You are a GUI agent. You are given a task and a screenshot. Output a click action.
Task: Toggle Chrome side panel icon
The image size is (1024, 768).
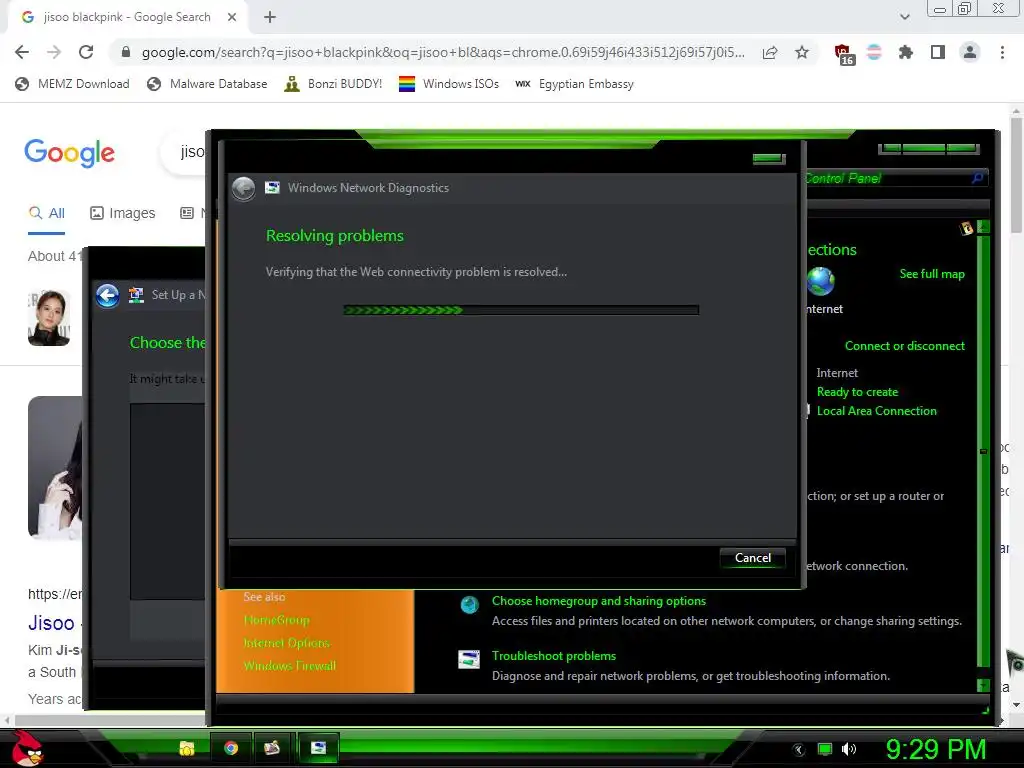click(x=938, y=52)
